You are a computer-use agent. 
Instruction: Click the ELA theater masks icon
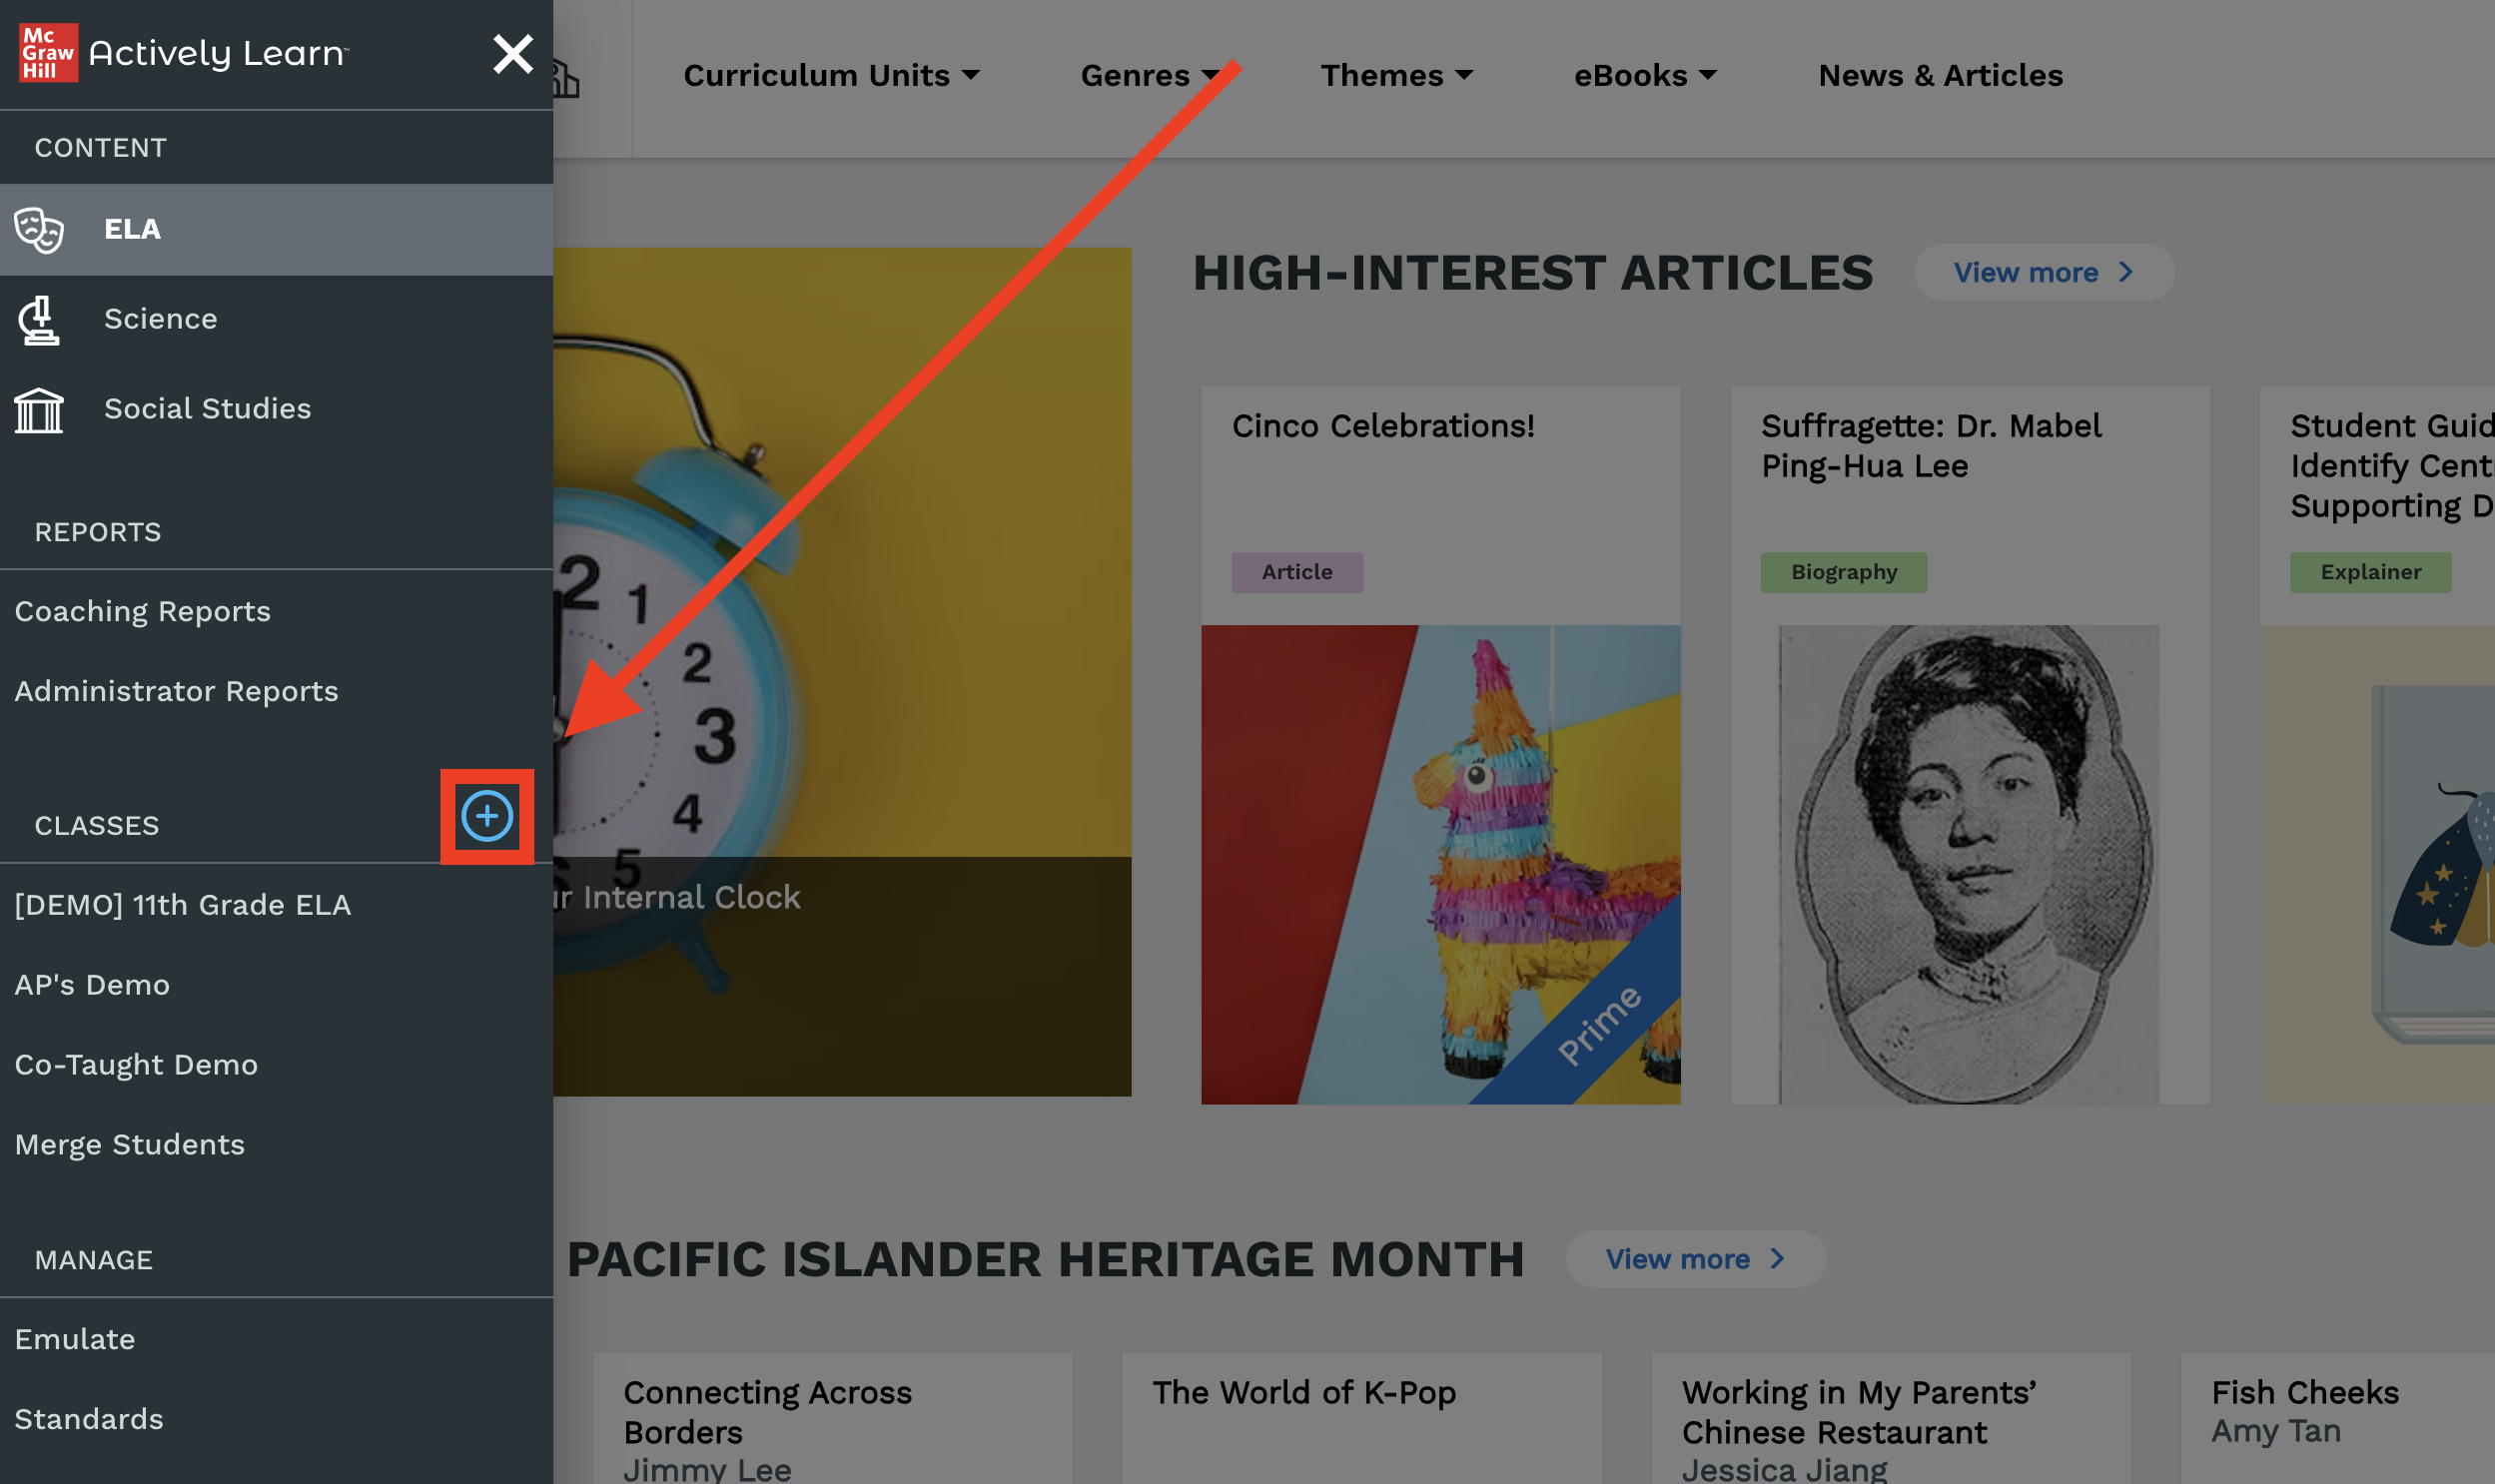tap(39, 230)
